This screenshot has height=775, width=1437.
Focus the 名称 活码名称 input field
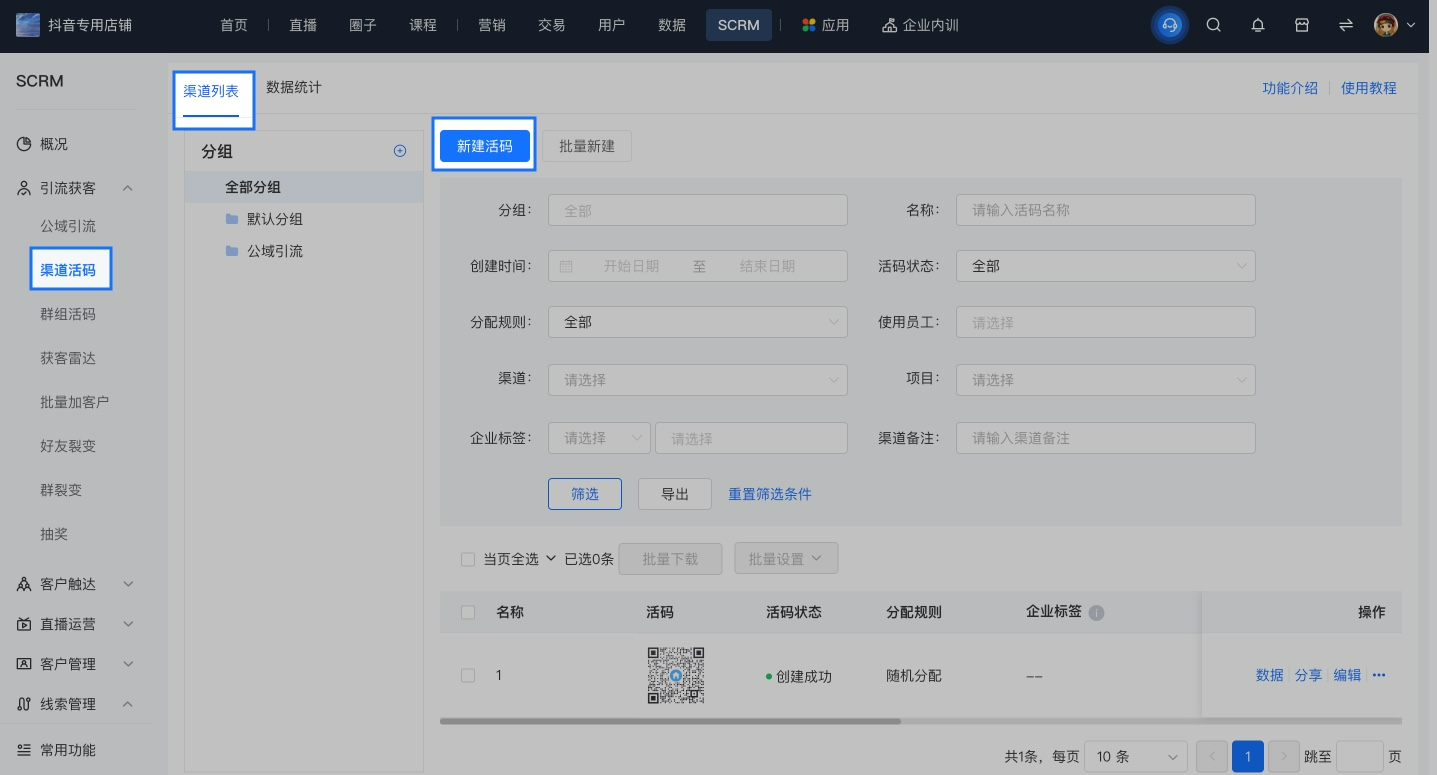click(1105, 210)
